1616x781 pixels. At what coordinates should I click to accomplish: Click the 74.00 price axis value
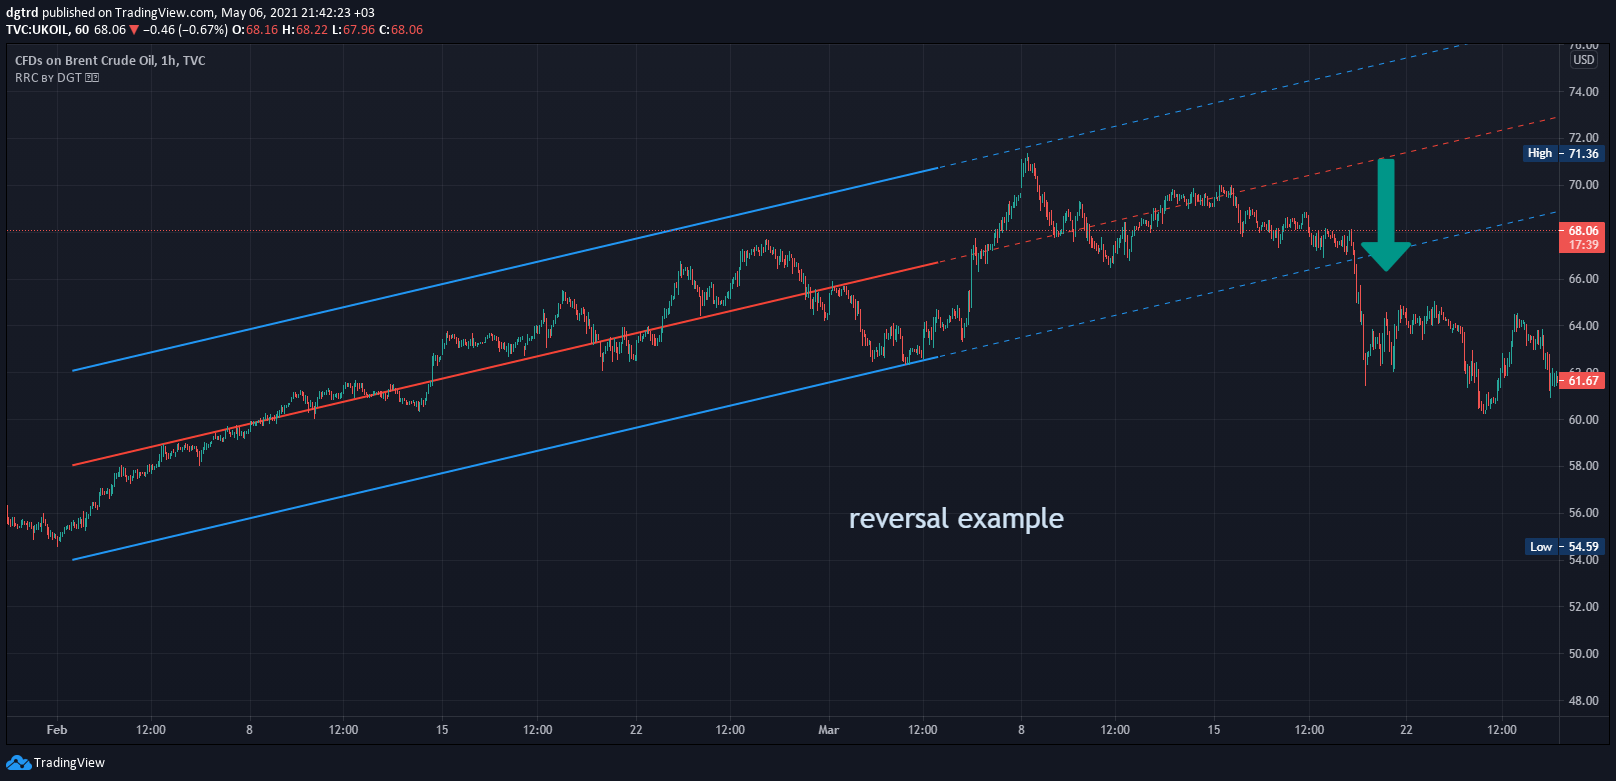click(x=1583, y=92)
